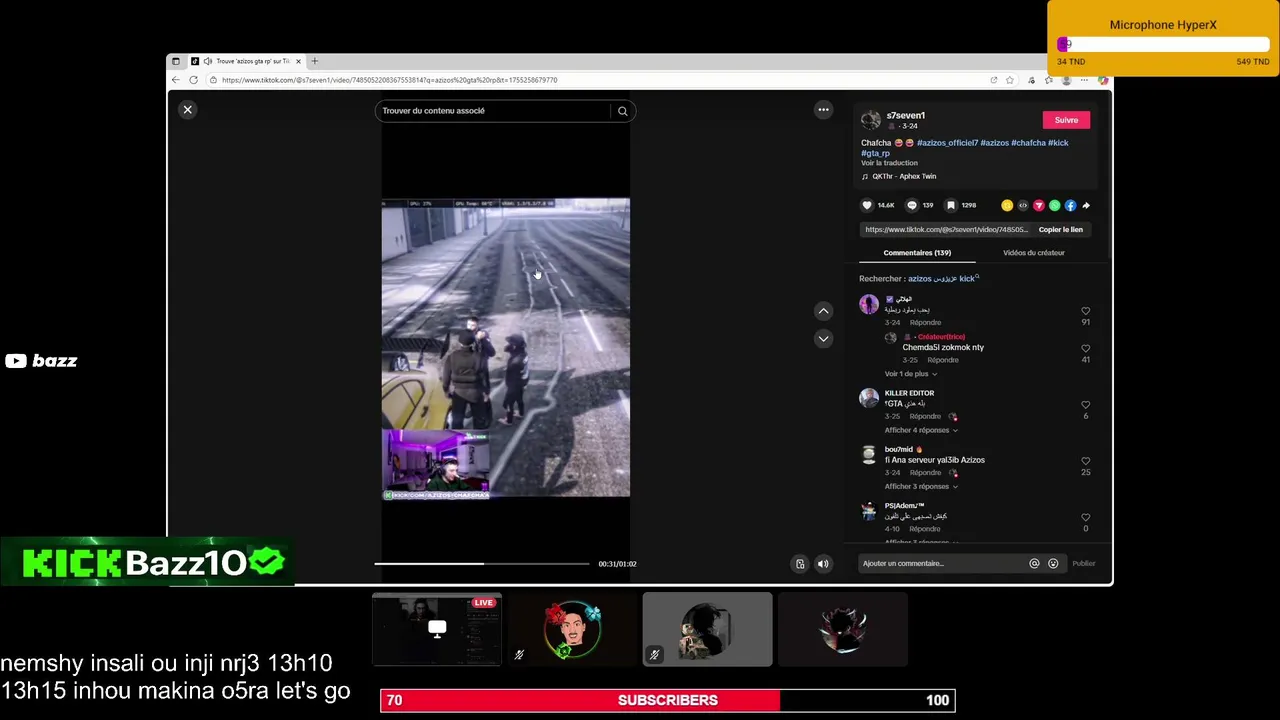The image size is (1280, 720).
Task: Like bou7mid's comment with 25 likes
Action: click(1085, 461)
